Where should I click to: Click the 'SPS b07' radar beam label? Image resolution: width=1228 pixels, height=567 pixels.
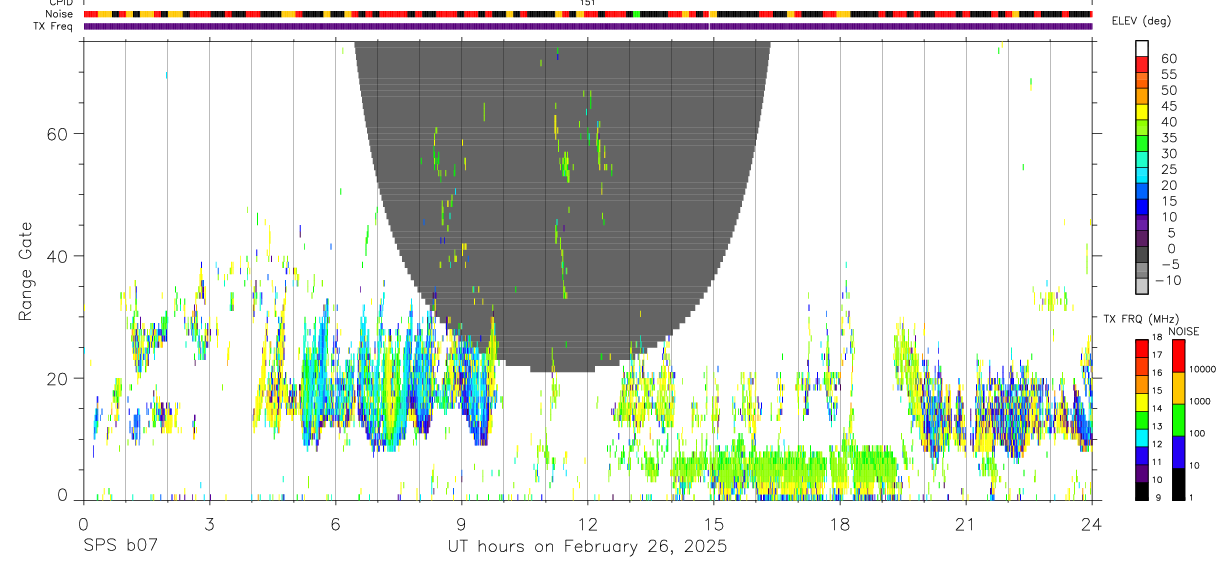pos(119,547)
